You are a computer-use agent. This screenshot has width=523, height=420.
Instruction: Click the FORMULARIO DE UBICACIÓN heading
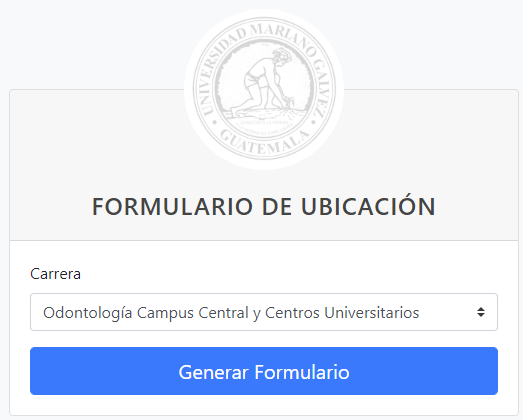click(264, 207)
